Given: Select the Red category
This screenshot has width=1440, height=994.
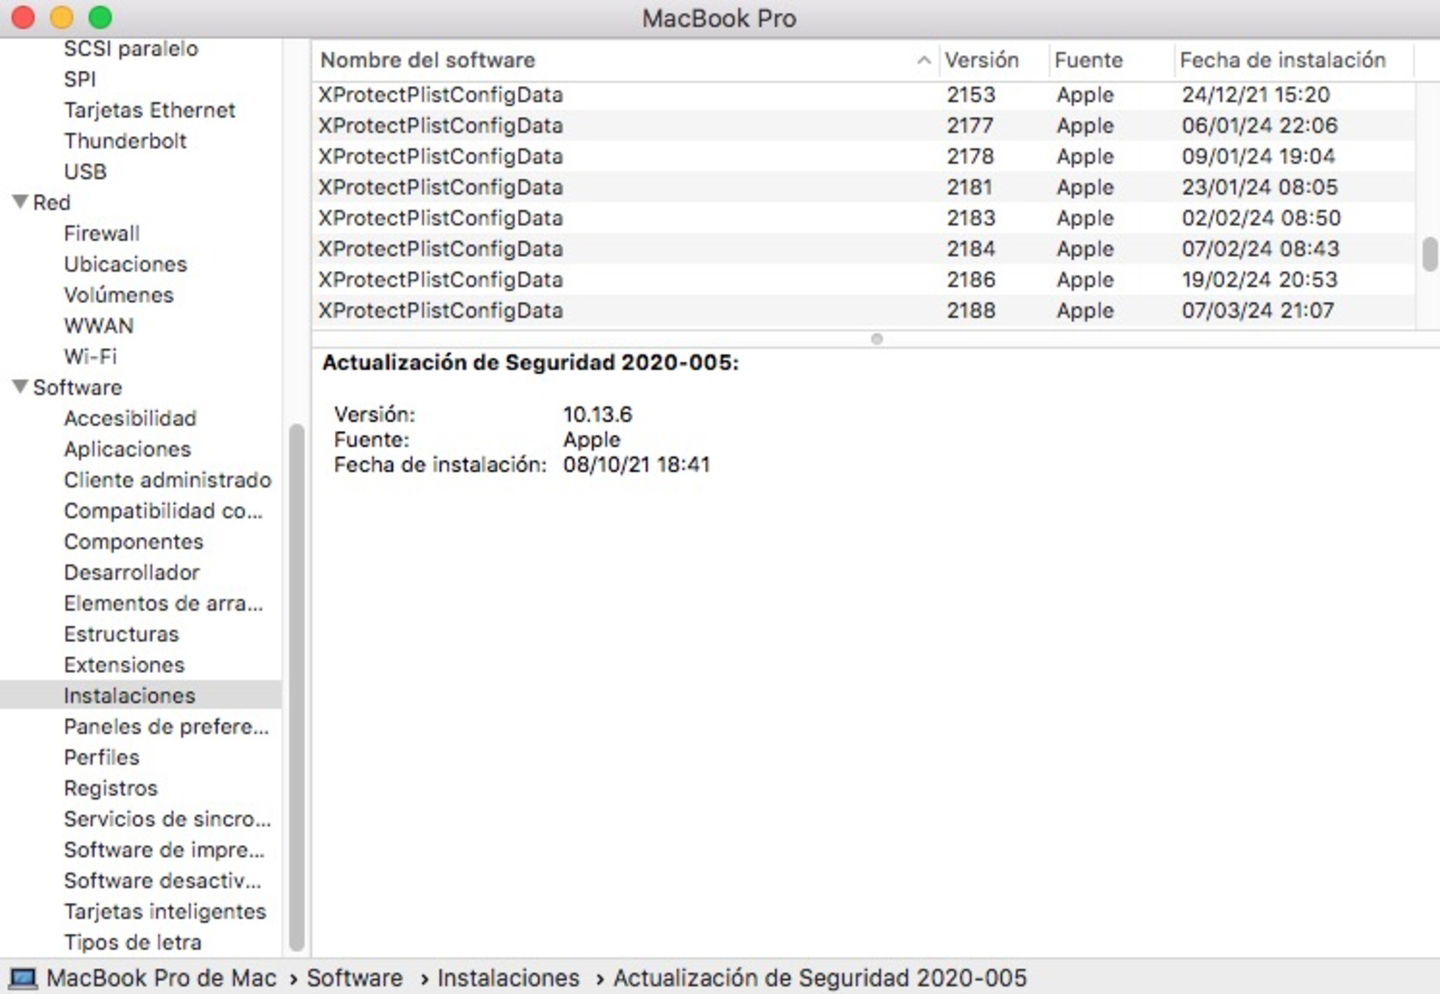Looking at the screenshot, I should tap(51, 202).
